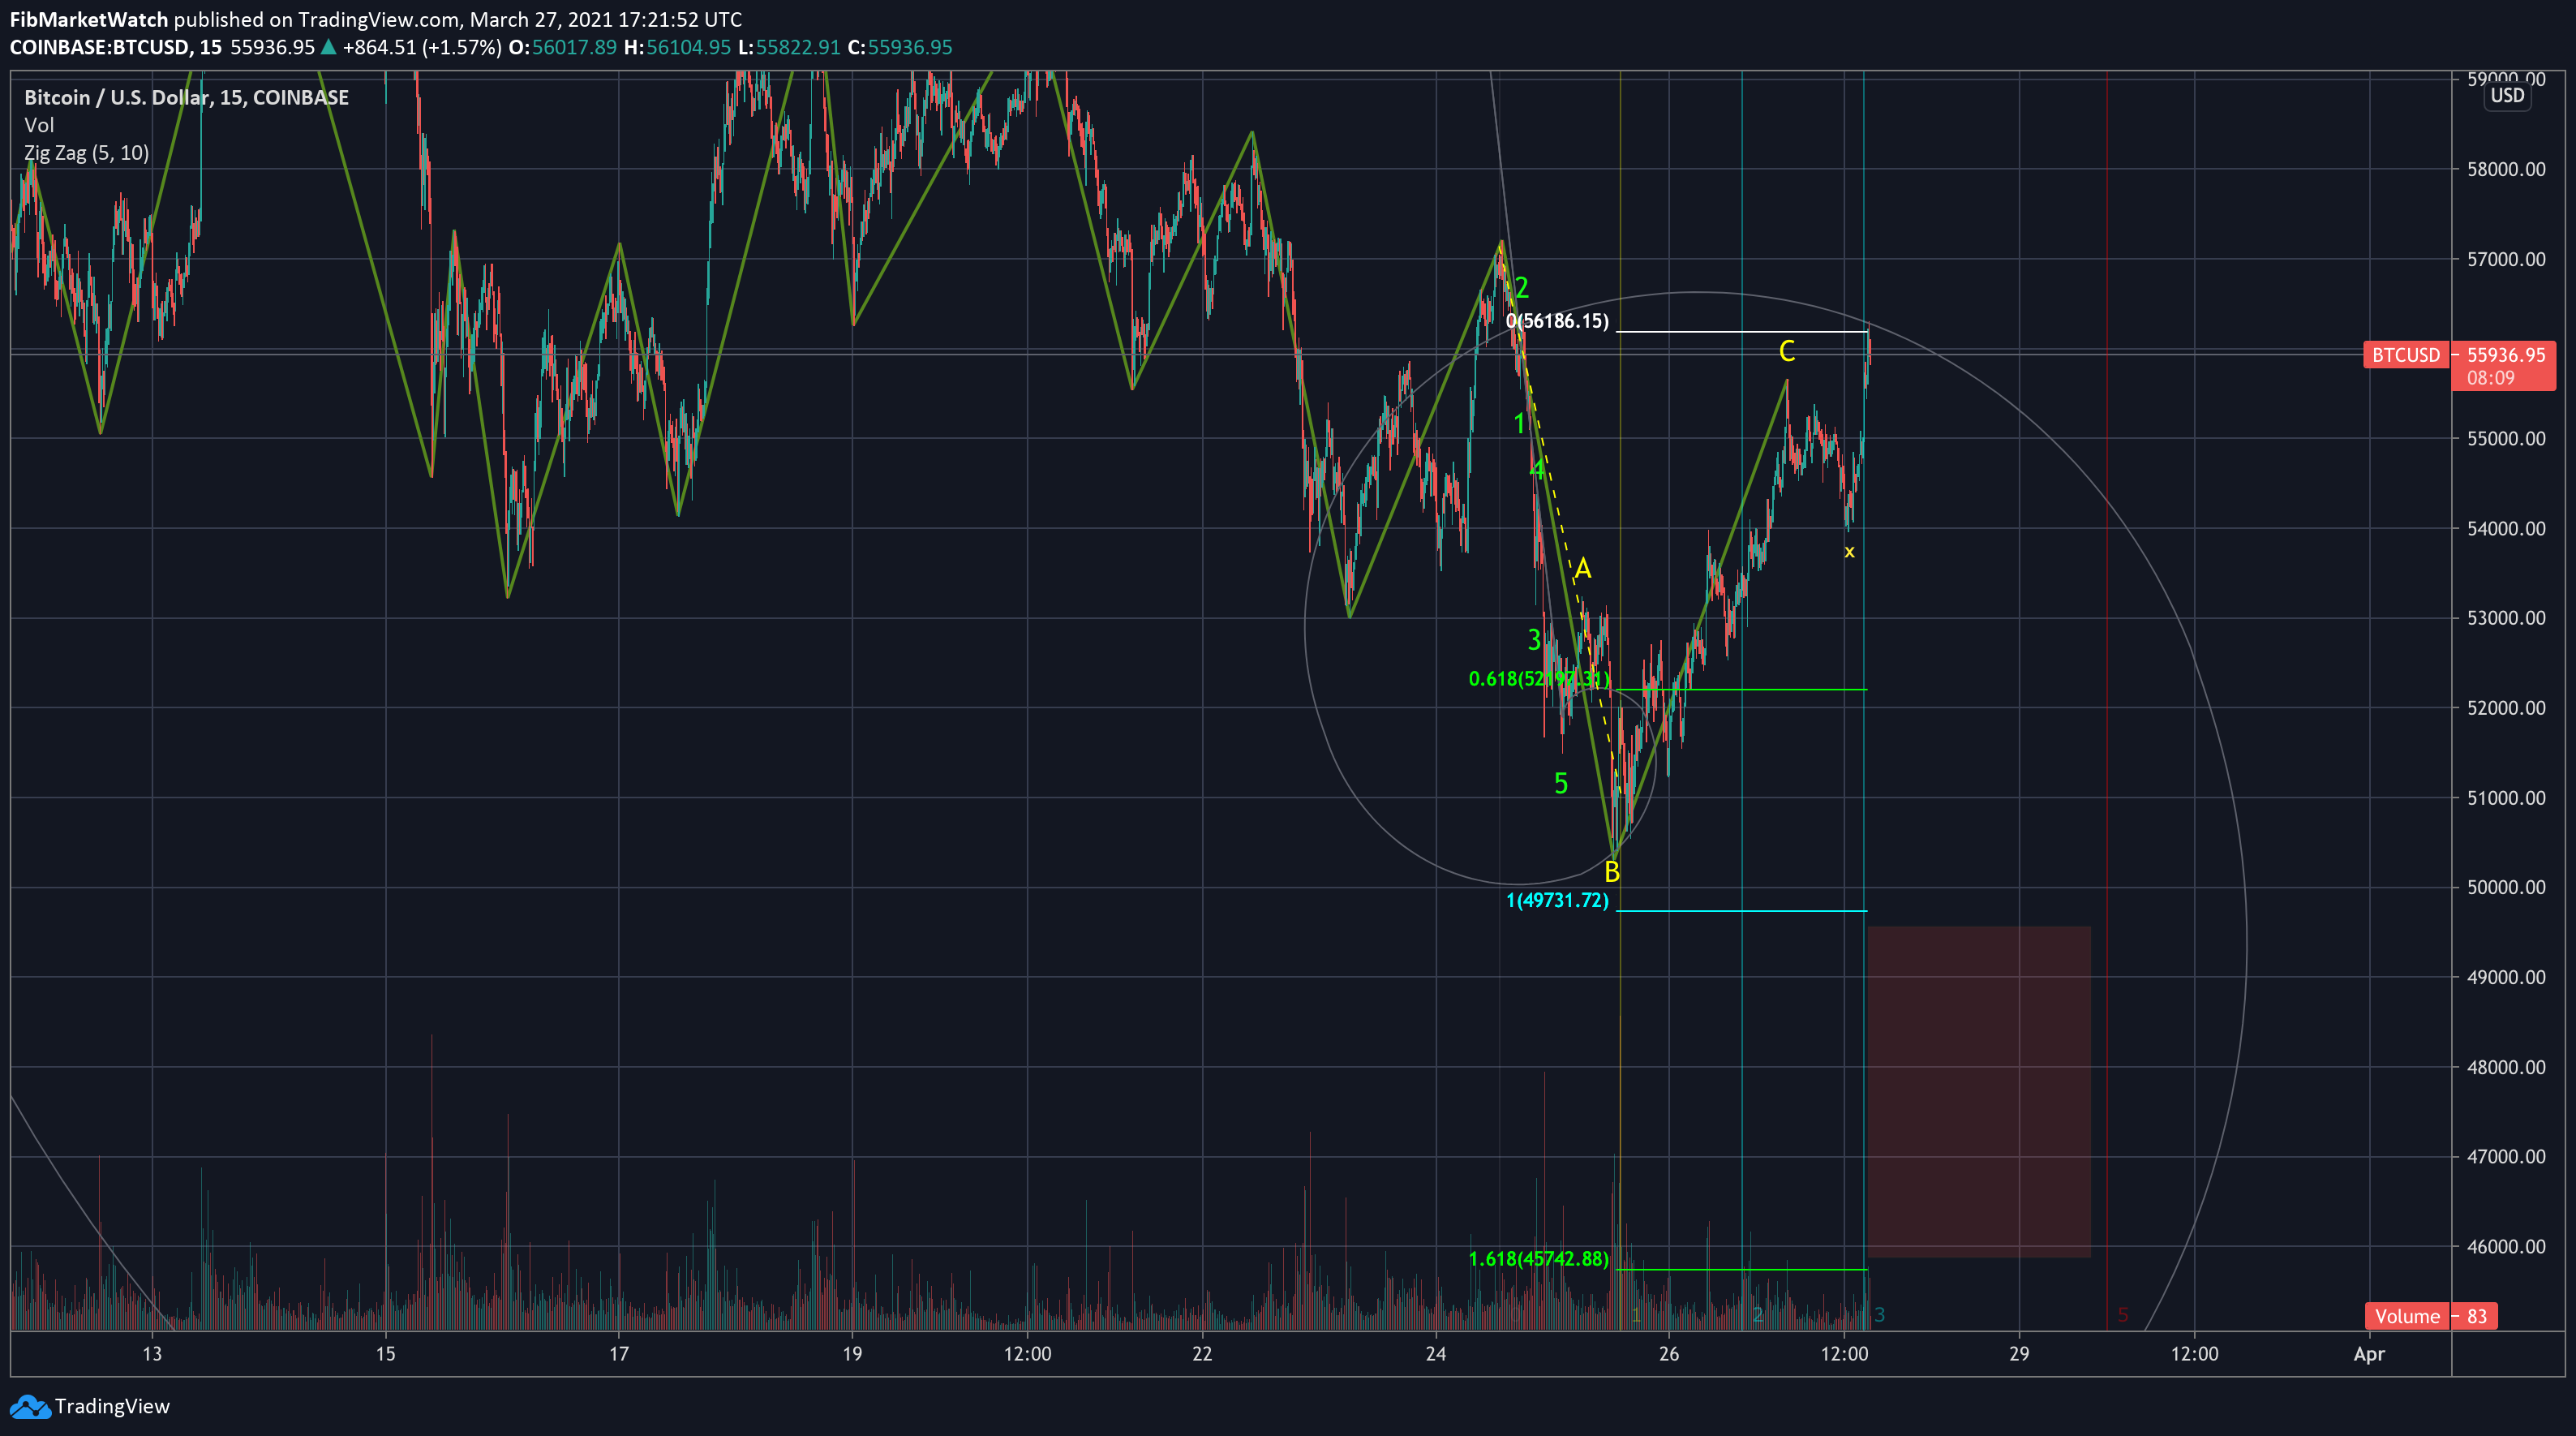This screenshot has width=2576, height=1436.
Task: Click the Bitcoin / U.S. Dollar chart title
Action: [187, 97]
